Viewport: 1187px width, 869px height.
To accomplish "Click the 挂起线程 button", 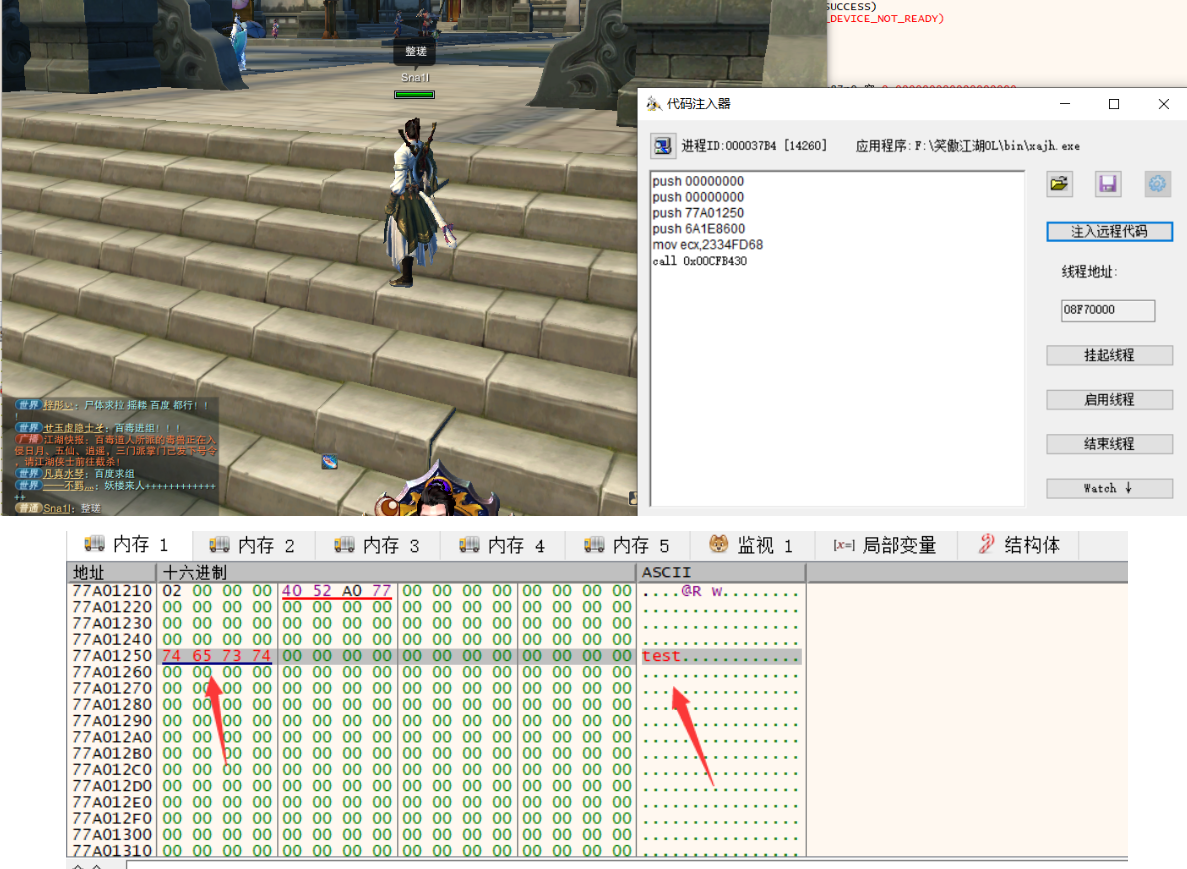I will coord(1109,355).
